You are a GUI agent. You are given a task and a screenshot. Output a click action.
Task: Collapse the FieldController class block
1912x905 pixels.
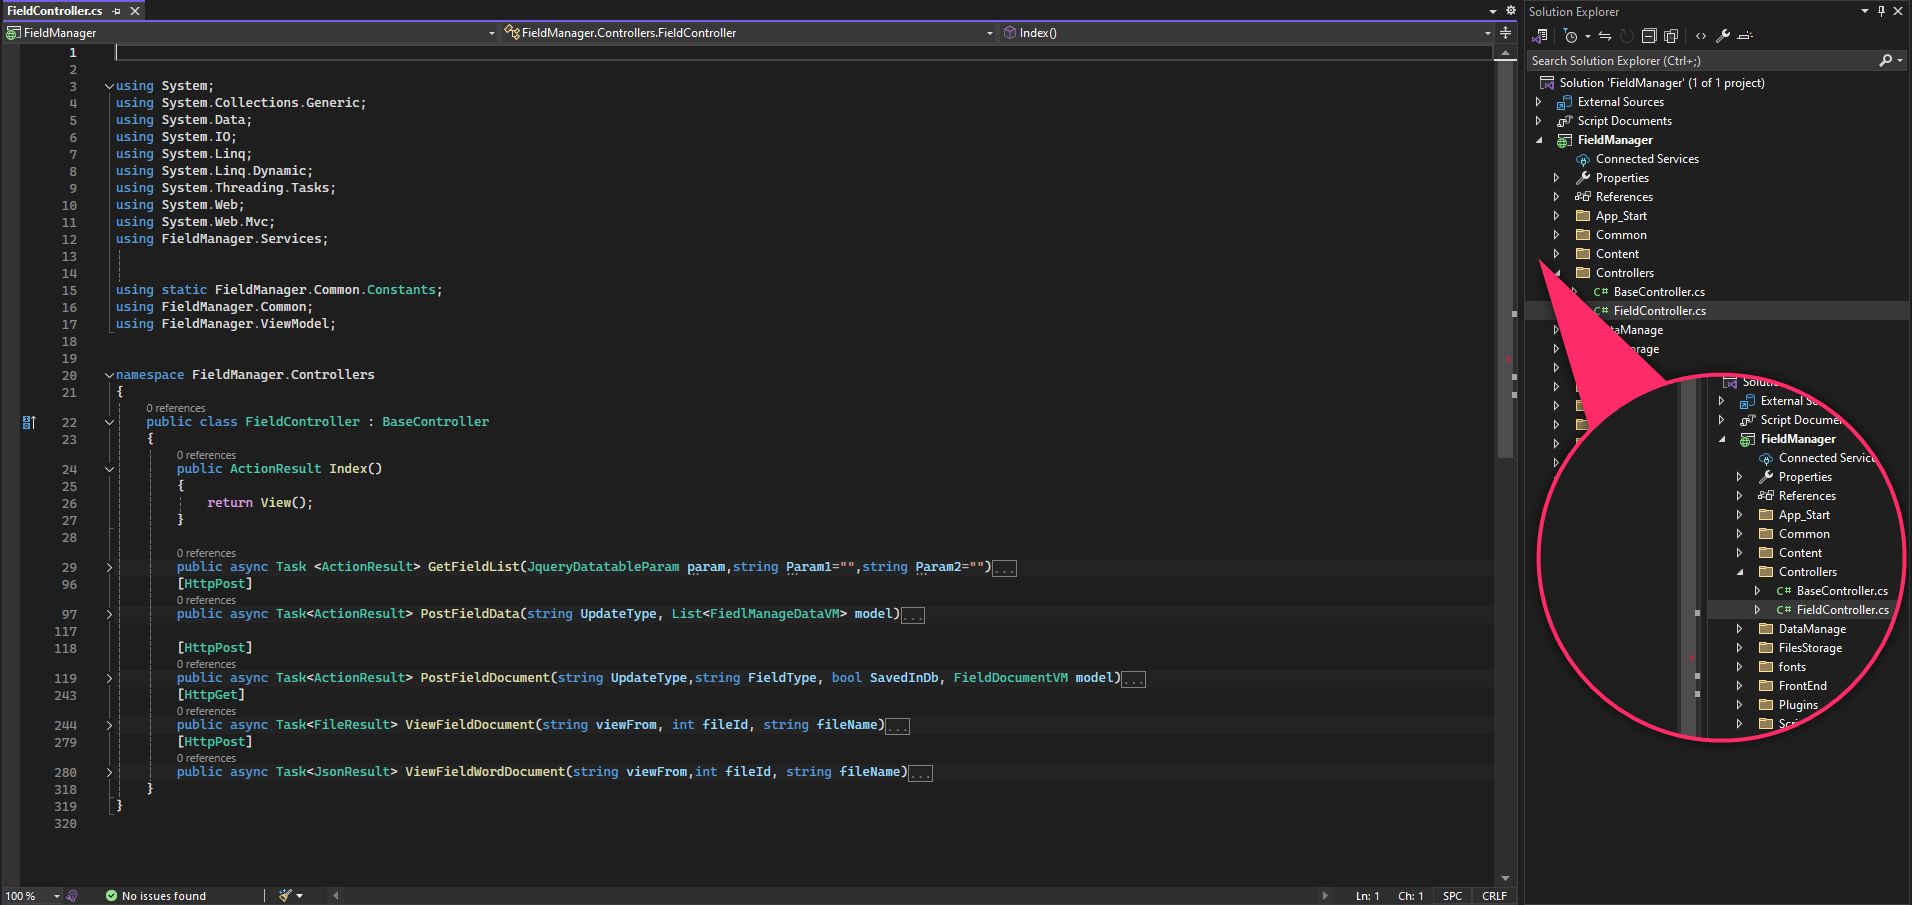pos(109,422)
